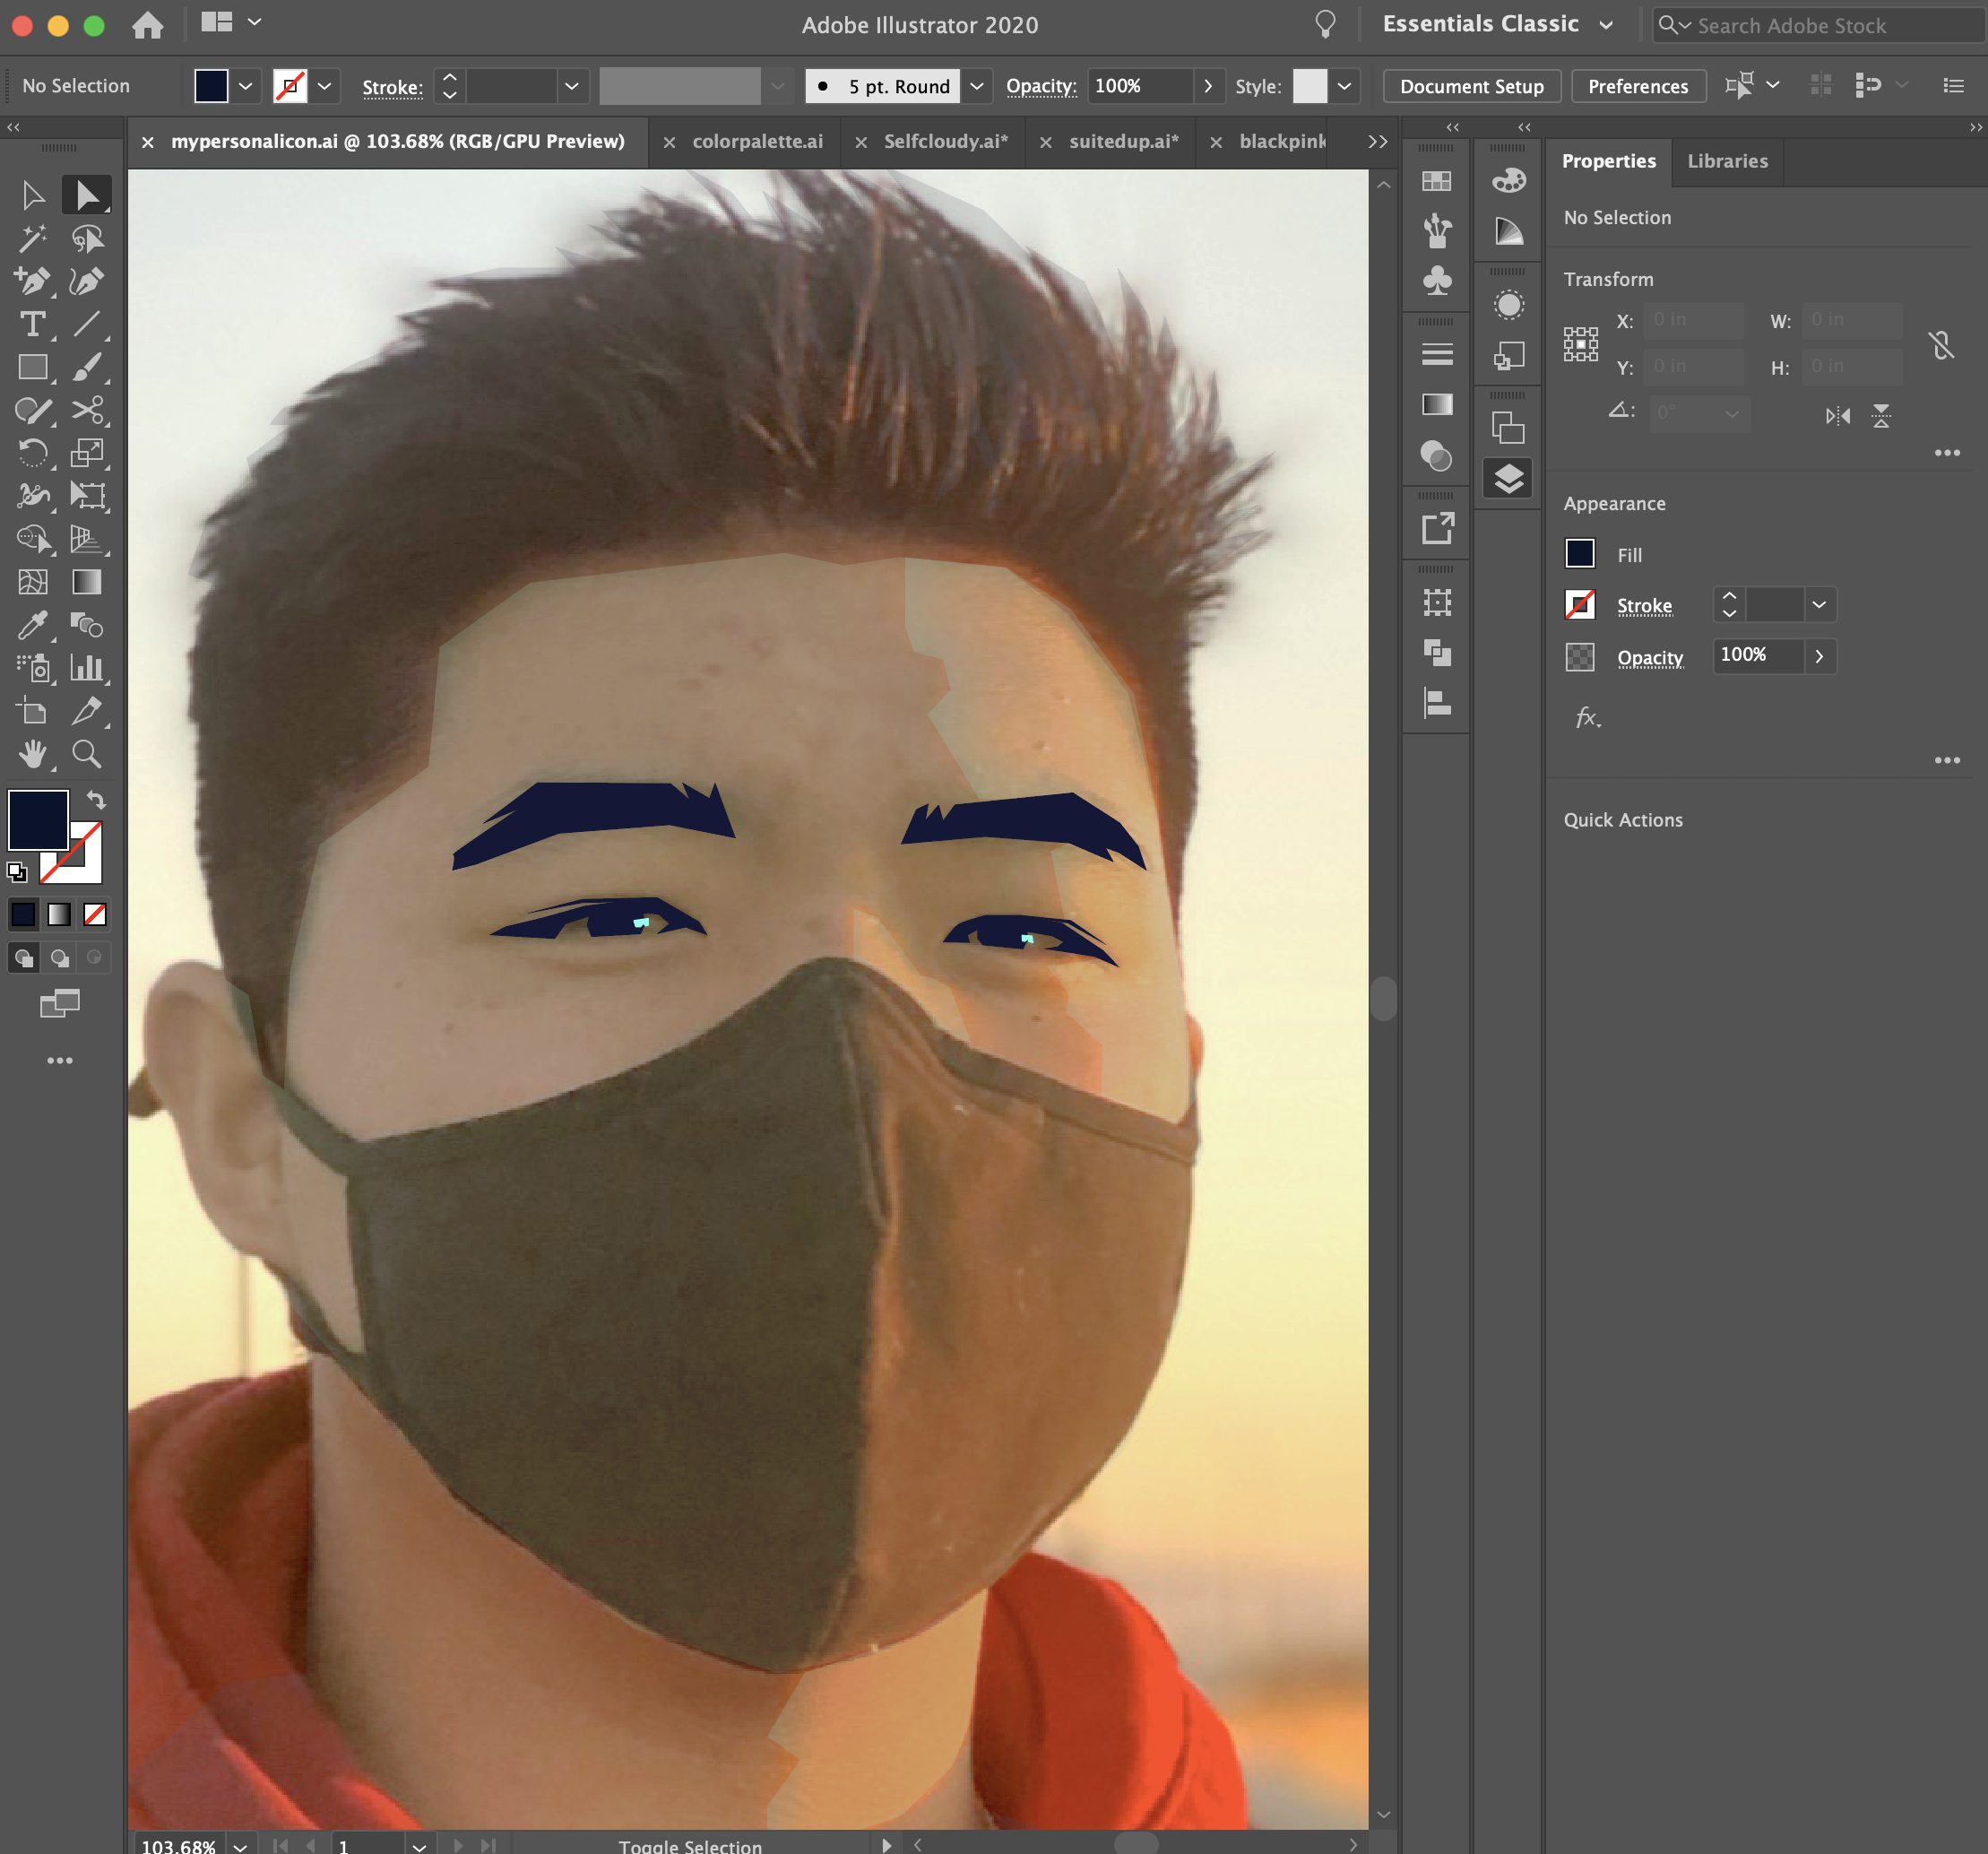Click the fx effects button
This screenshot has width=1988, height=1854.
point(1588,717)
